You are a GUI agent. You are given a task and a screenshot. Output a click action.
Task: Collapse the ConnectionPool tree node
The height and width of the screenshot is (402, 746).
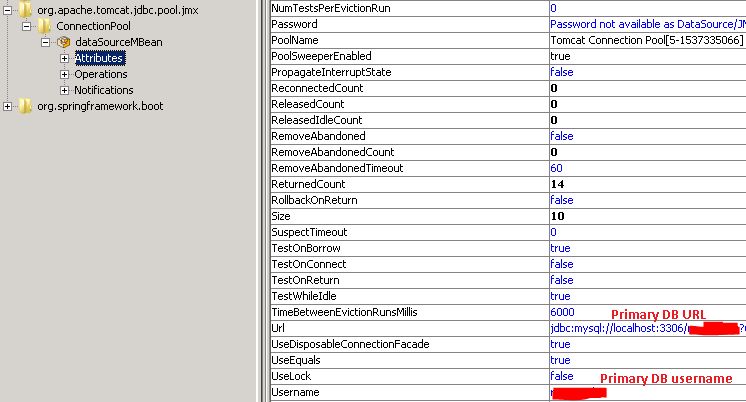27,26
